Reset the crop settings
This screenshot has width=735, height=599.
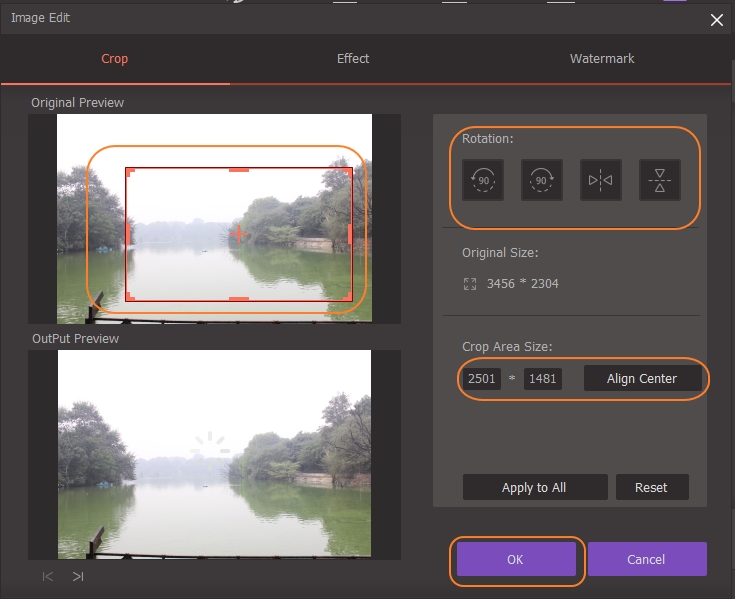tap(651, 487)
